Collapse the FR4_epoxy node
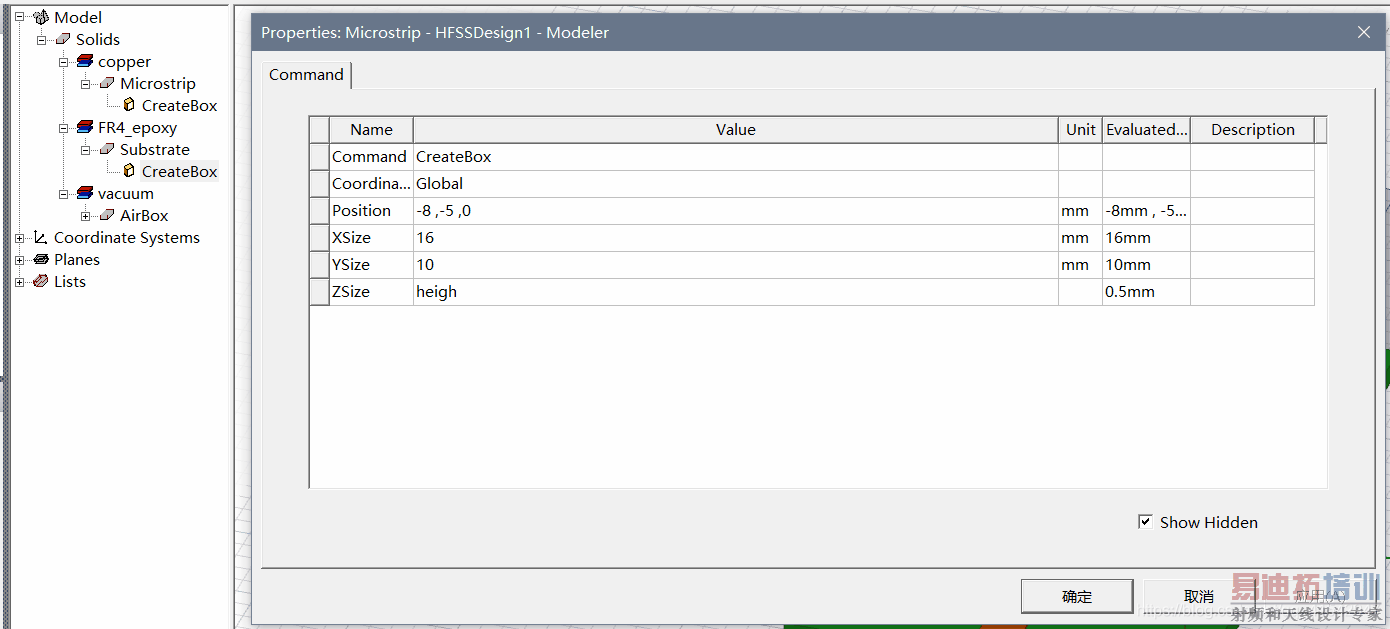 63,127
